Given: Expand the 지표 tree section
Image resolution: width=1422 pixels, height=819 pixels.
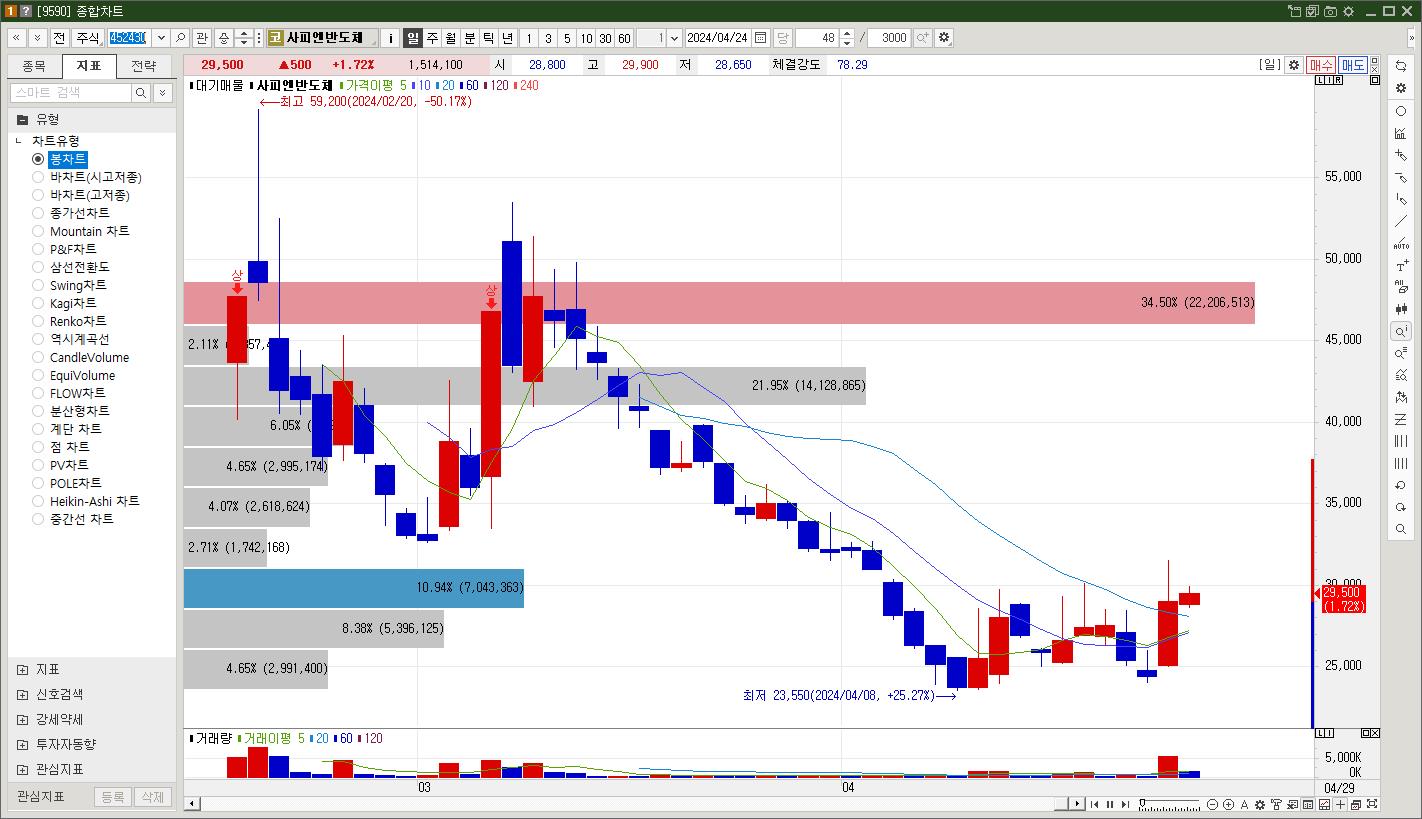Looking at the screenshot, I should [x=23, y=669].
